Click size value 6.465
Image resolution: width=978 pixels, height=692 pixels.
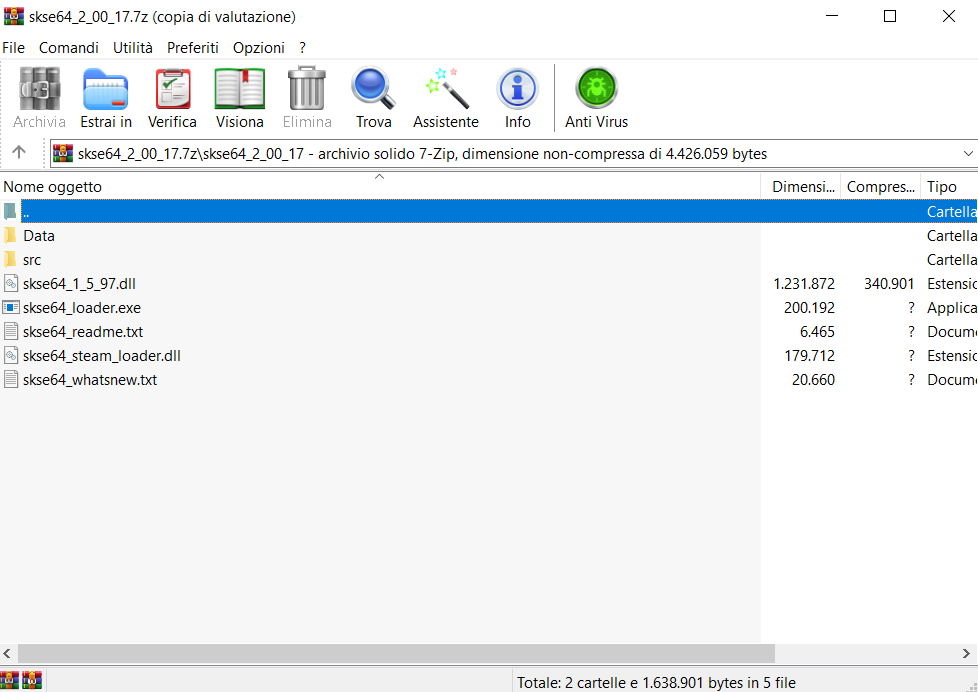pyautogui.click(x=817, y=332)
